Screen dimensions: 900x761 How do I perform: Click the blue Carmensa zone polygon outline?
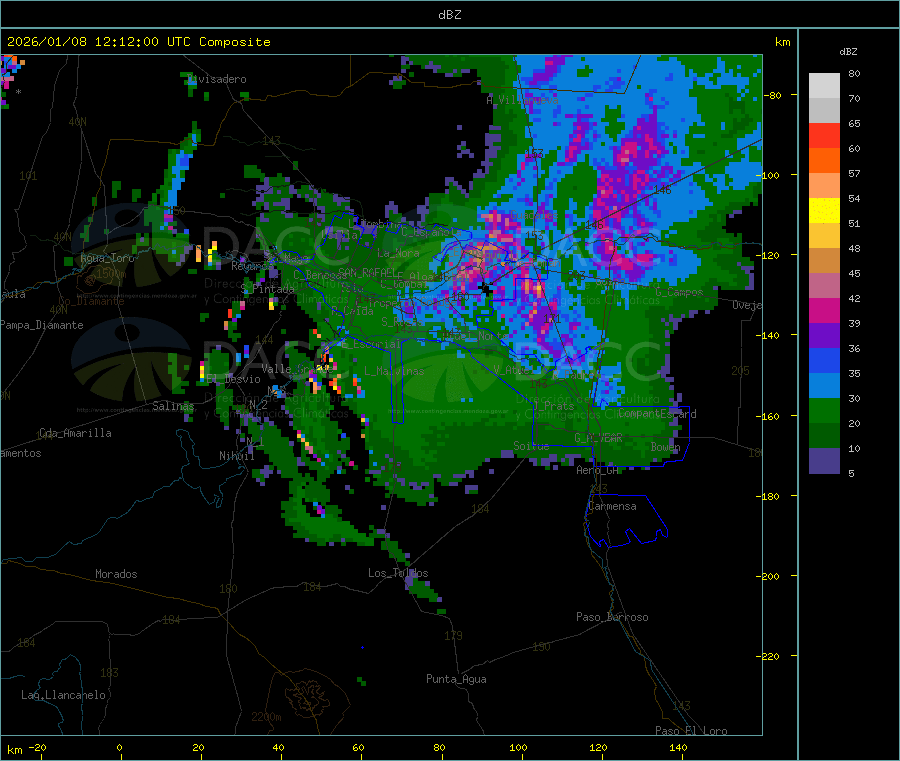point(626,521)
